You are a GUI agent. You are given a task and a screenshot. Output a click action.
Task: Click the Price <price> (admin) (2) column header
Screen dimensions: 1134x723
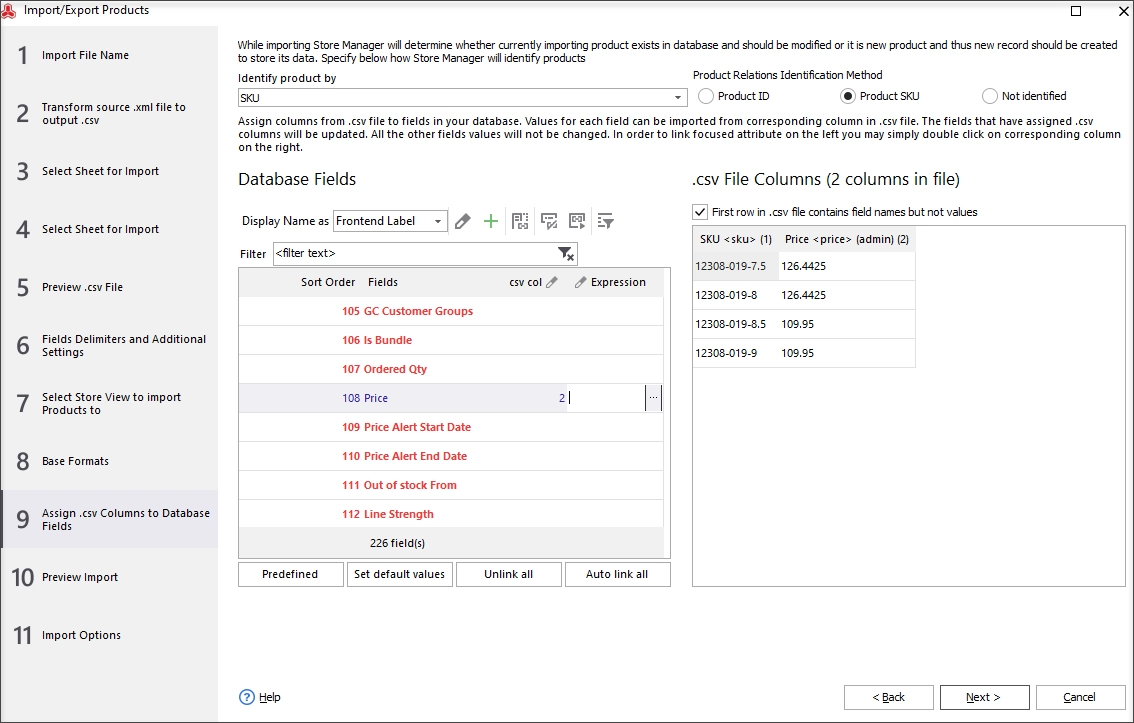click(847, 239)
